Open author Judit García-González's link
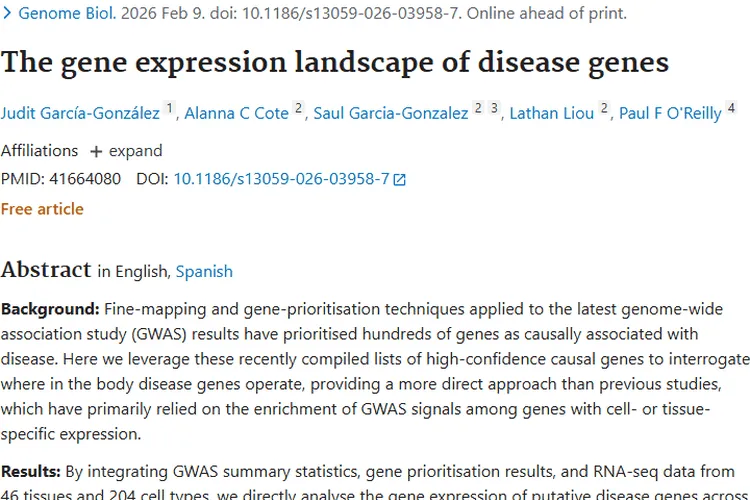Screen dimensions: 750x500 click(80, 113)
